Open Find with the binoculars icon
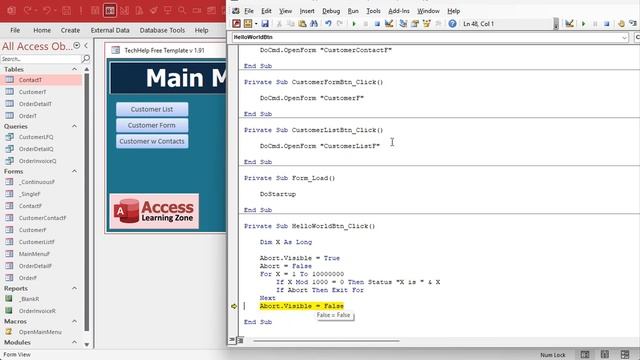Screen dimensions: 640x360 313,24
